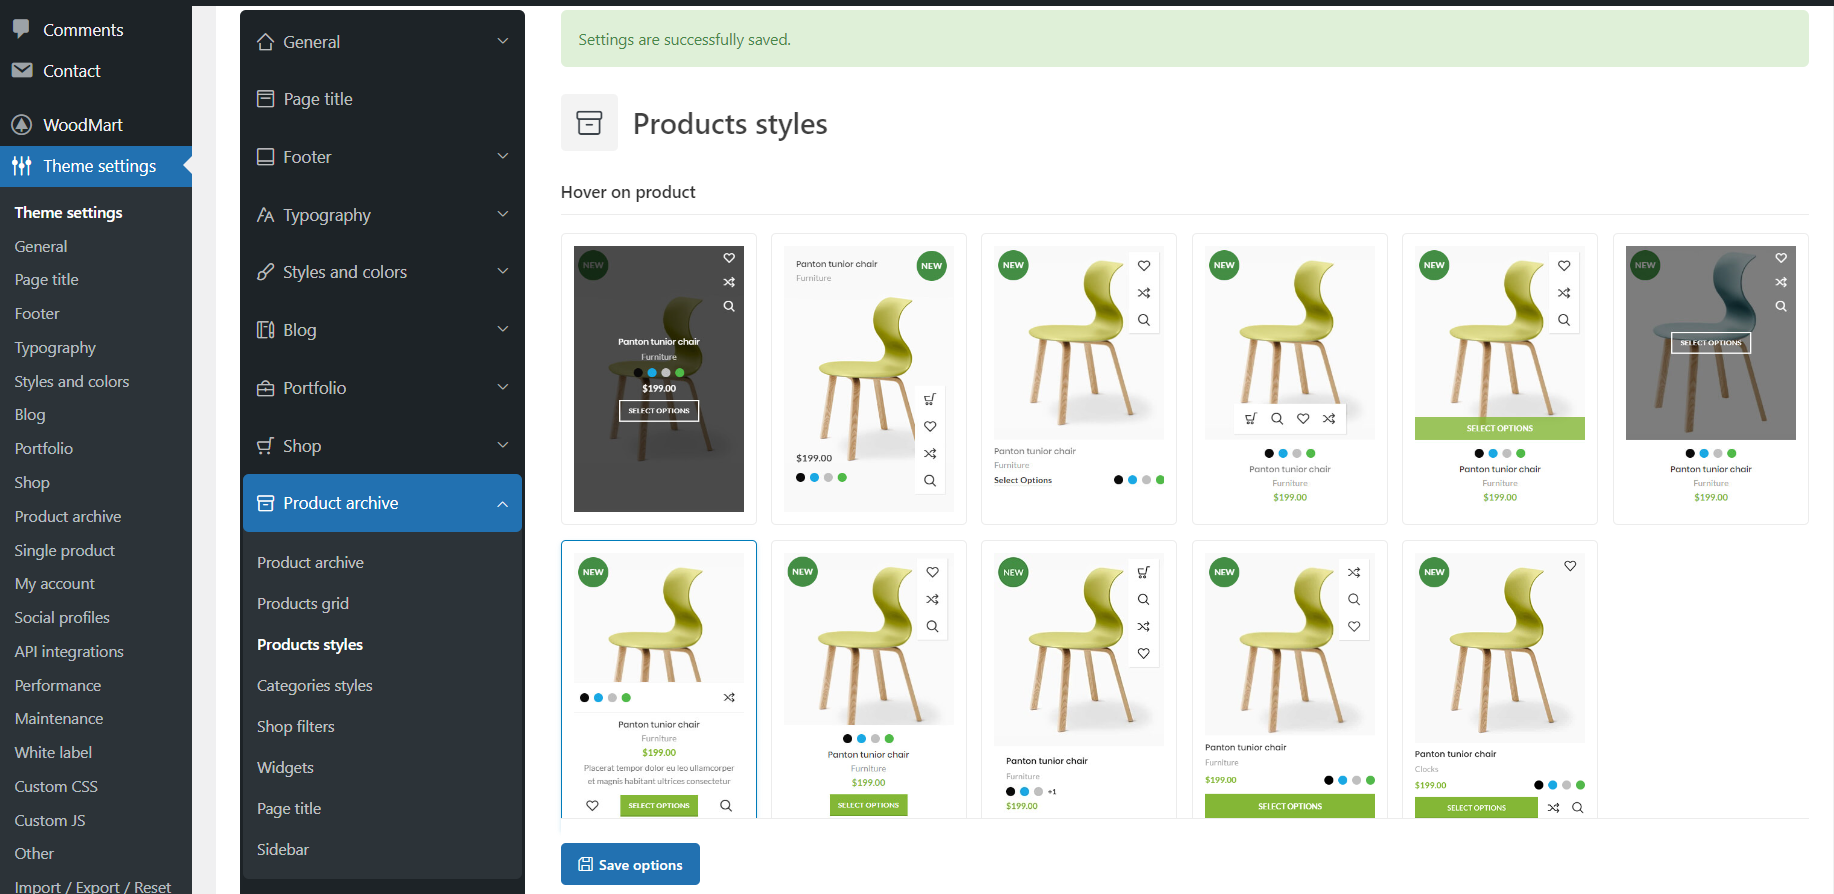Select hover style showing product description text
The image size is (1834, 894).
[x=659, y=680]
